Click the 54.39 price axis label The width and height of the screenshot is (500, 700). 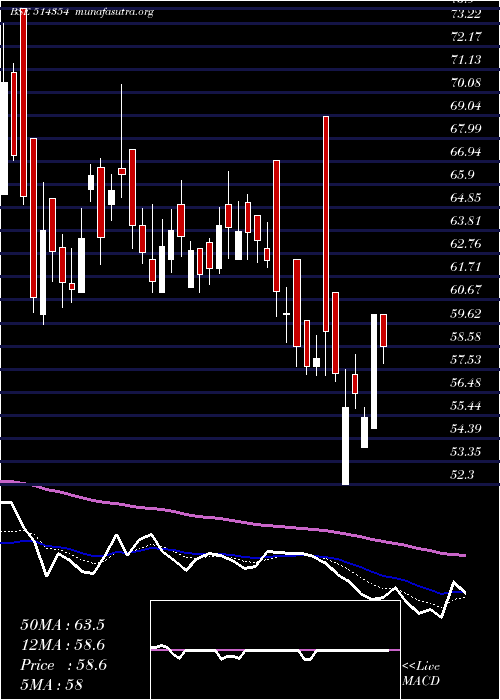point(467,429)
